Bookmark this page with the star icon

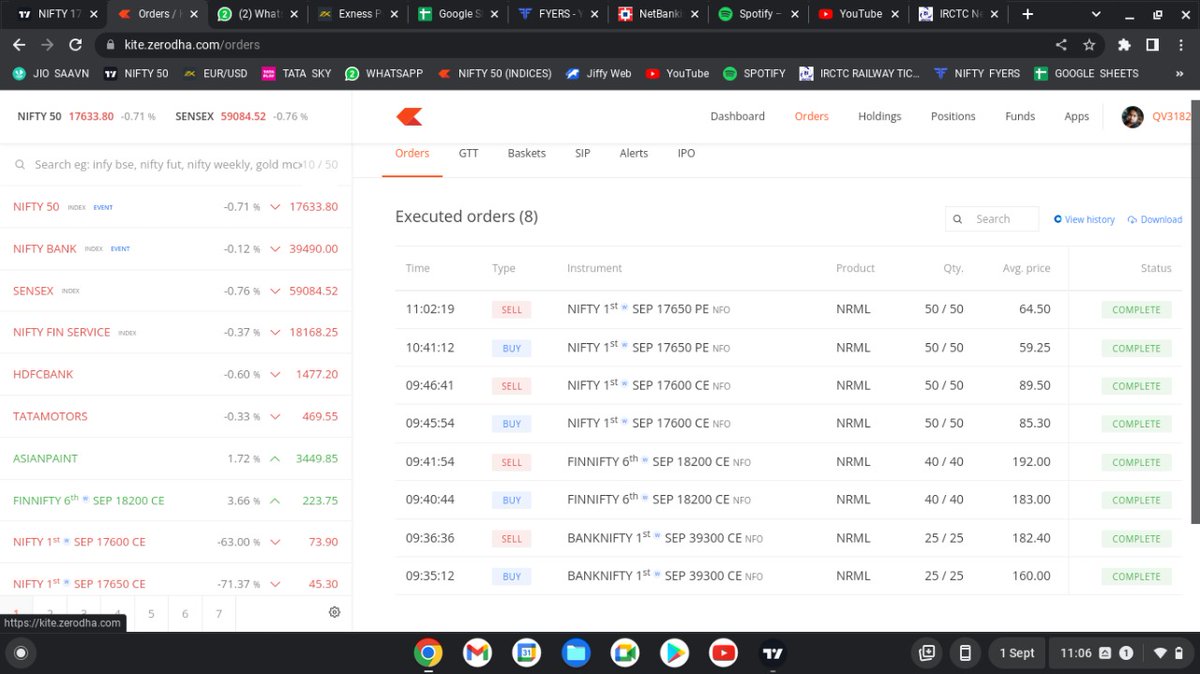[x=1089, y=45]
